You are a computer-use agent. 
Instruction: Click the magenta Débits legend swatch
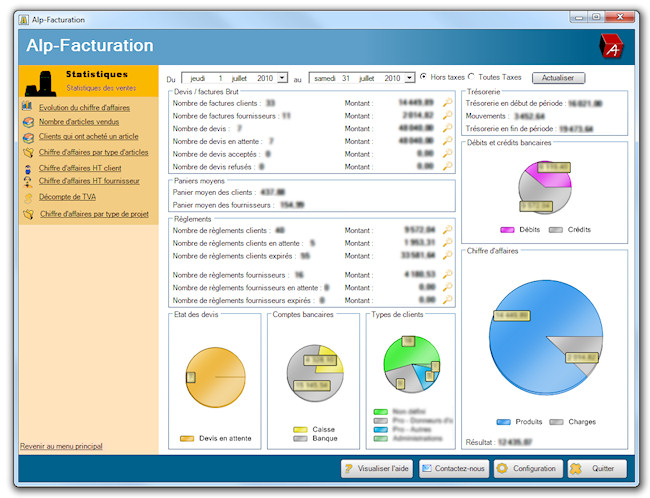506,229
